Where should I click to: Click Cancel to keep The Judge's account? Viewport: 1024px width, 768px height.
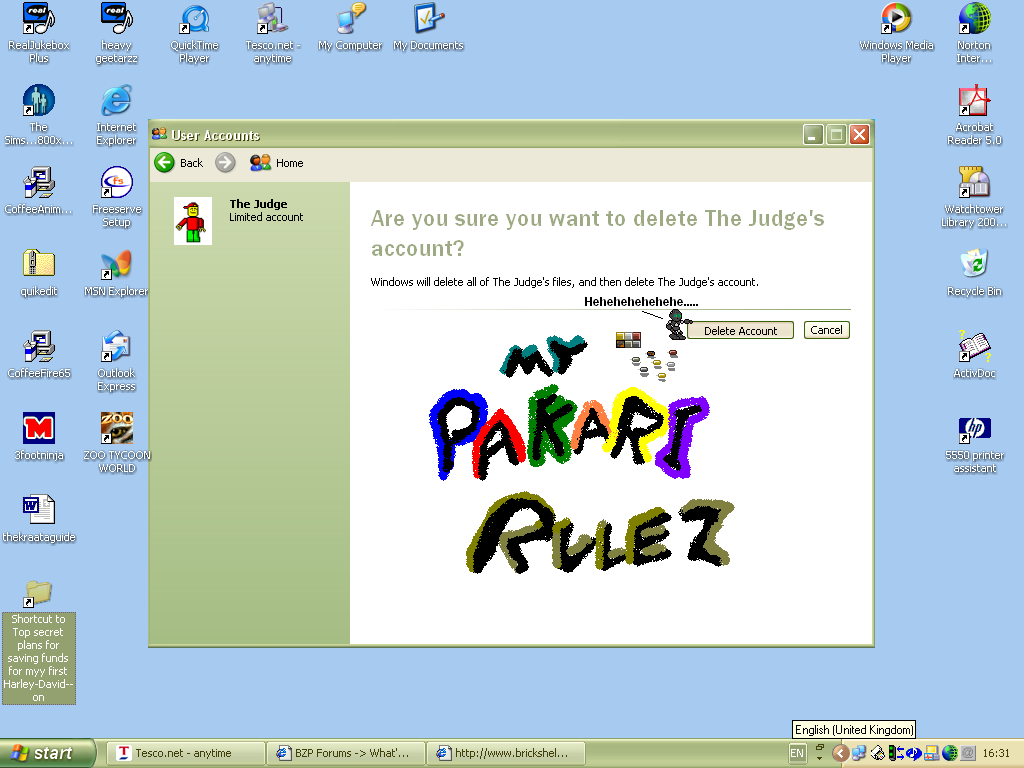click(826, 330)
